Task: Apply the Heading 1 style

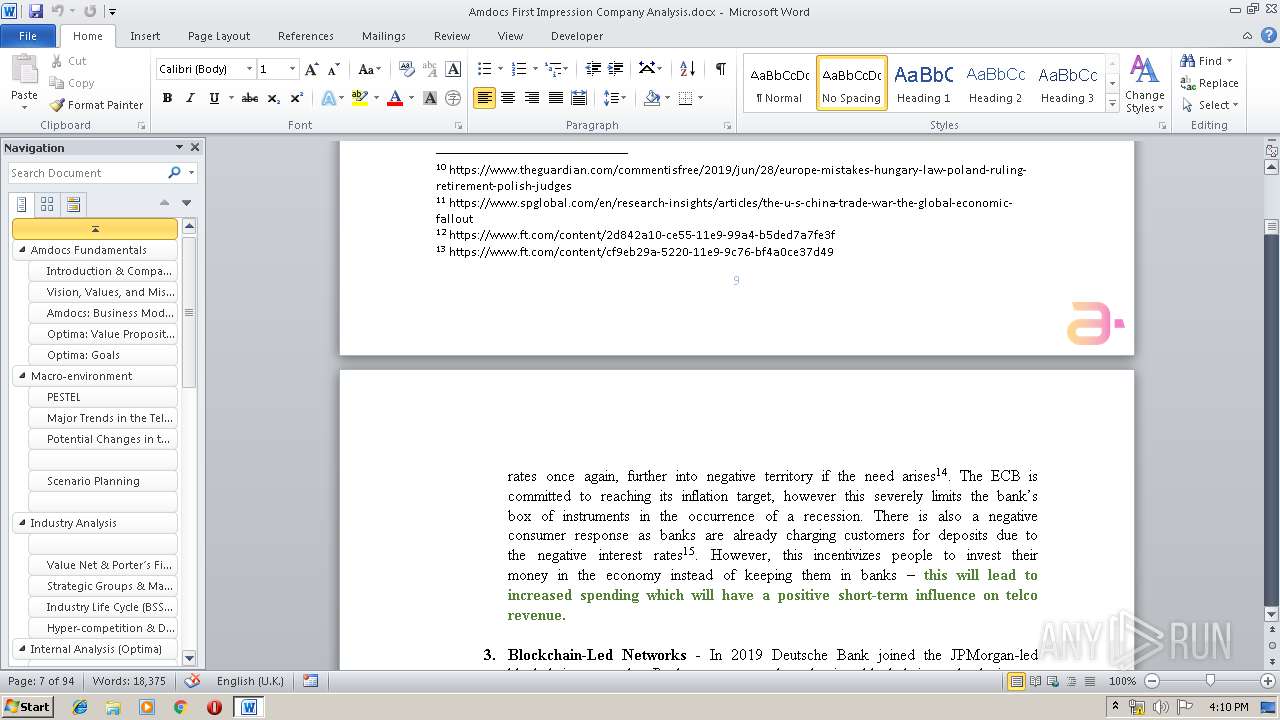Action: click(924, 83)
